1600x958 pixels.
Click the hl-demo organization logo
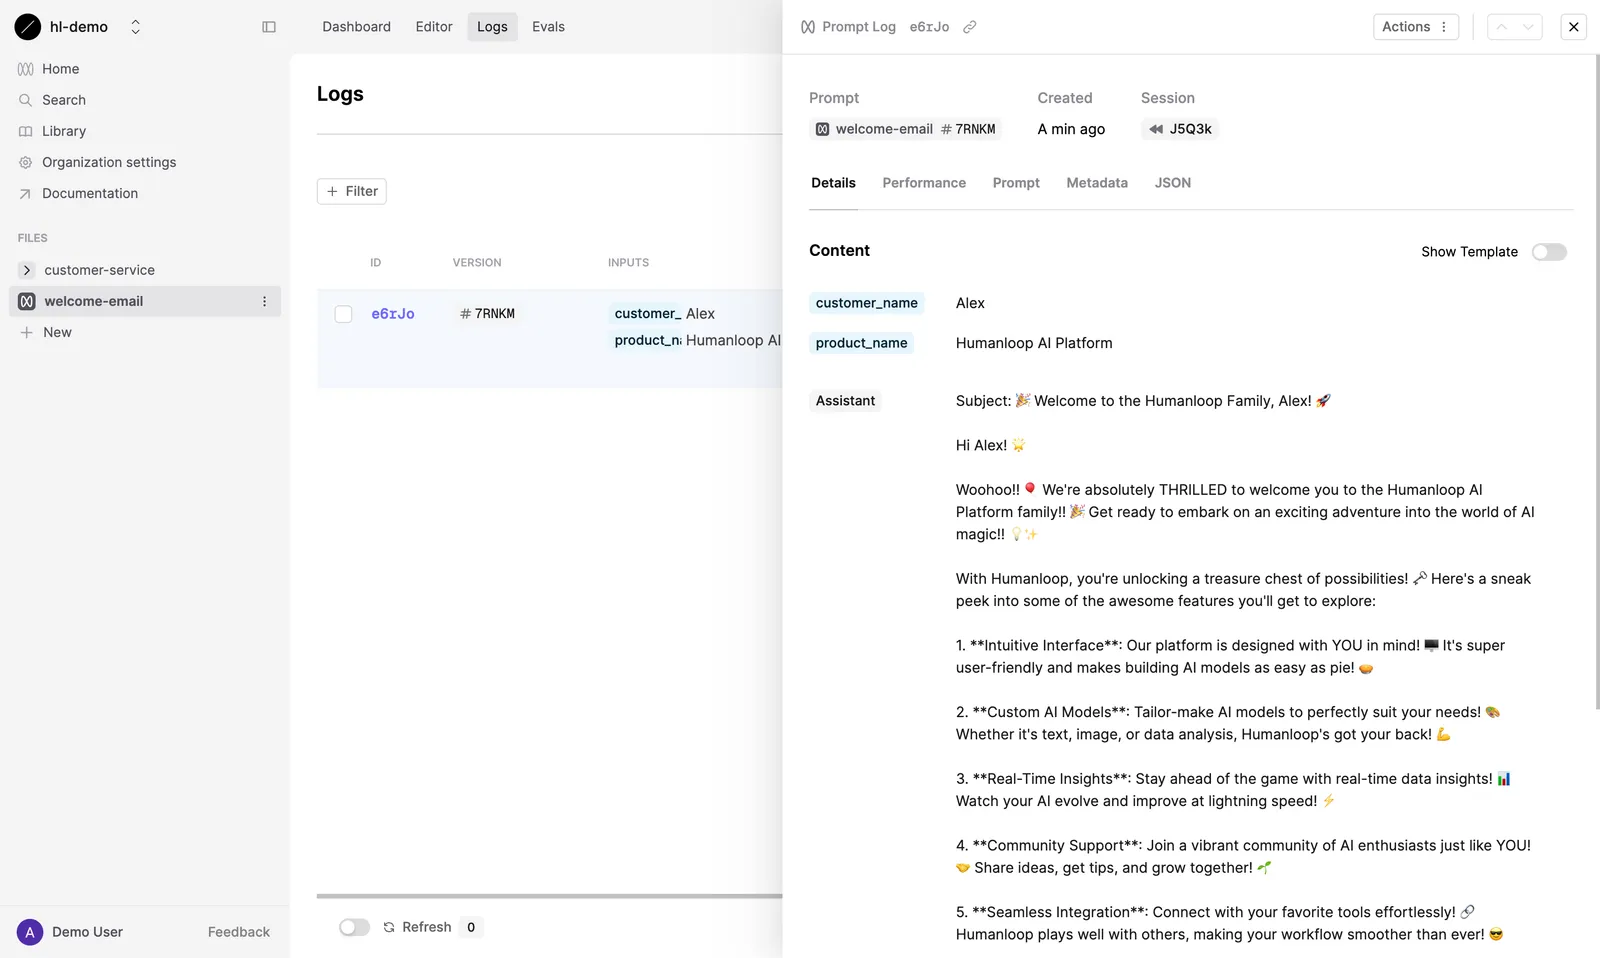pos(28,27)
